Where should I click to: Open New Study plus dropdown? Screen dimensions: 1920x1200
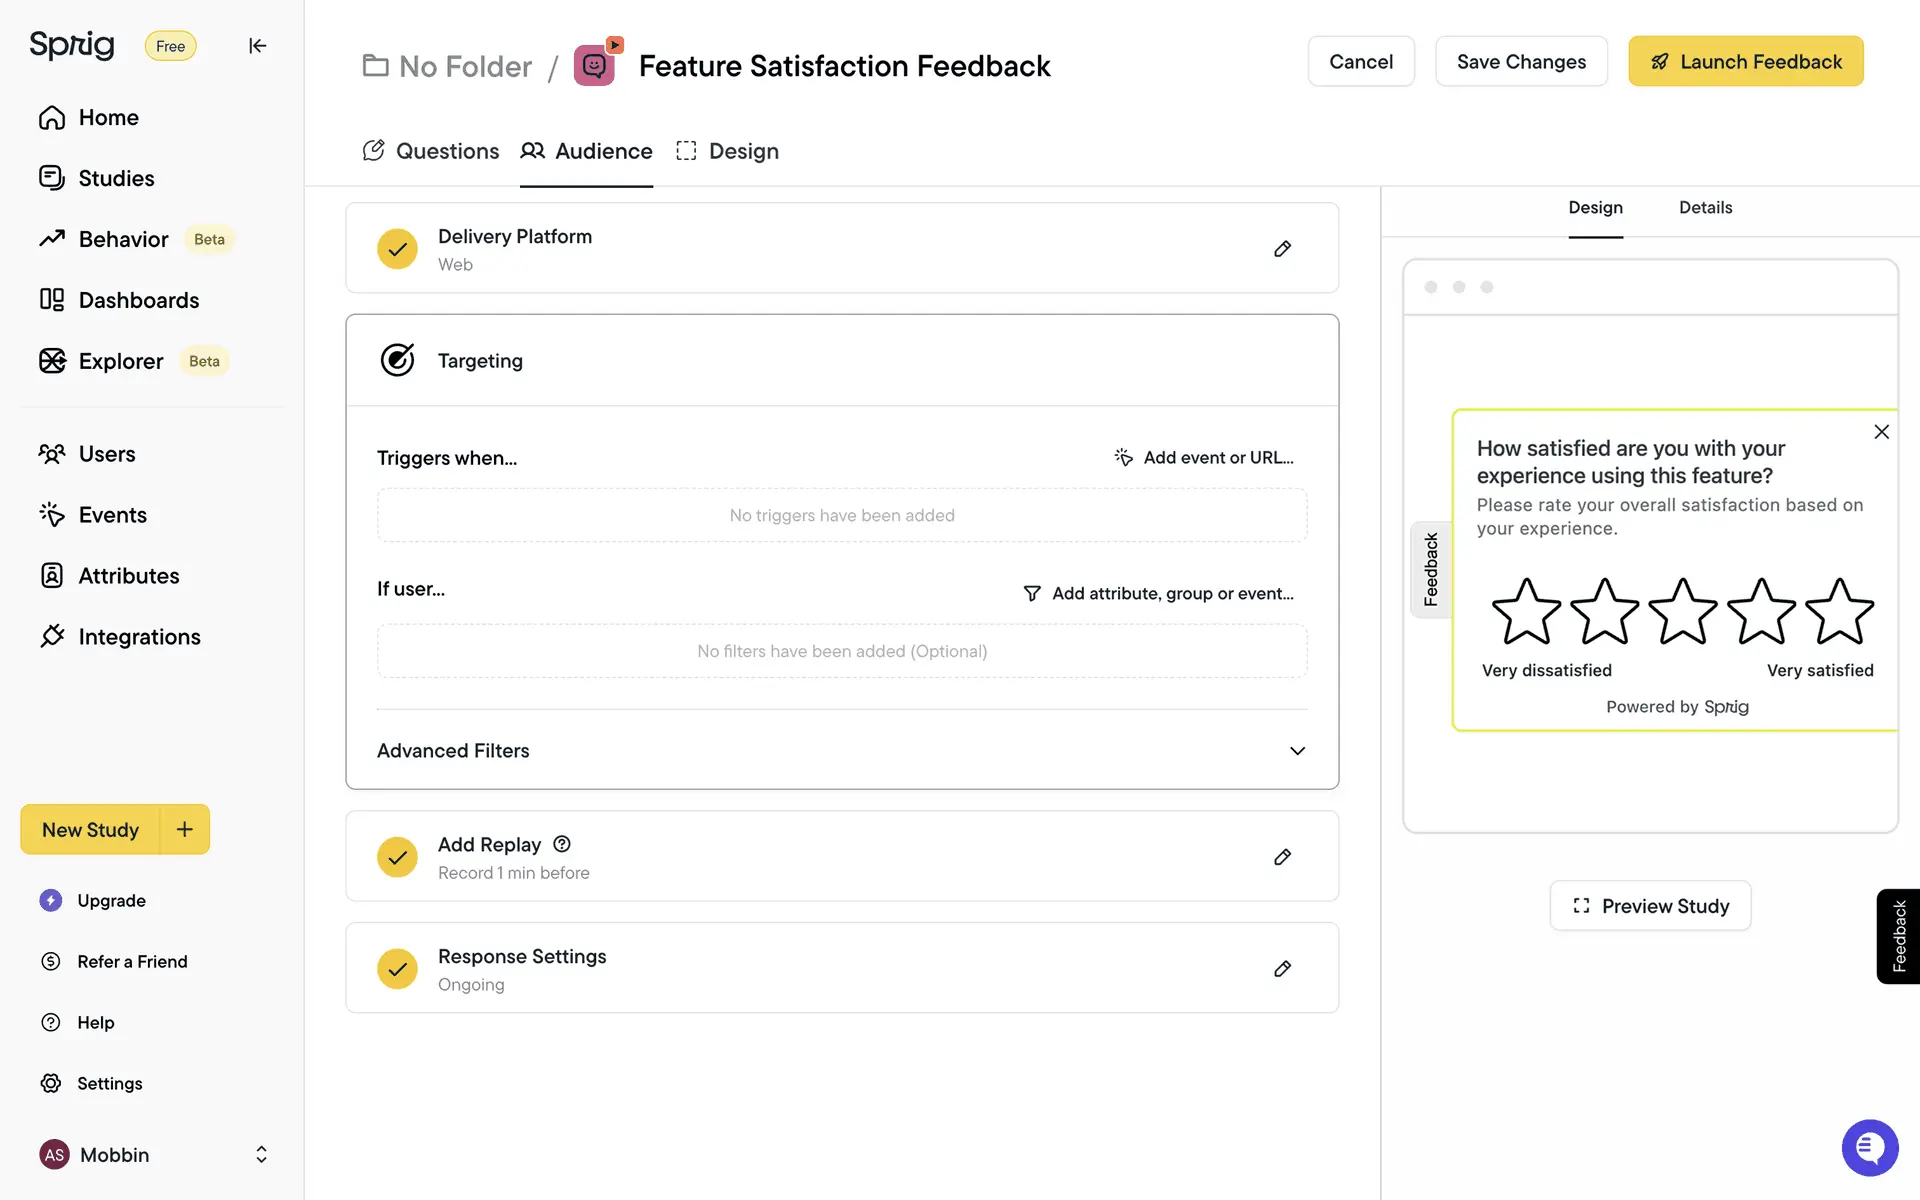coord(185,829)
